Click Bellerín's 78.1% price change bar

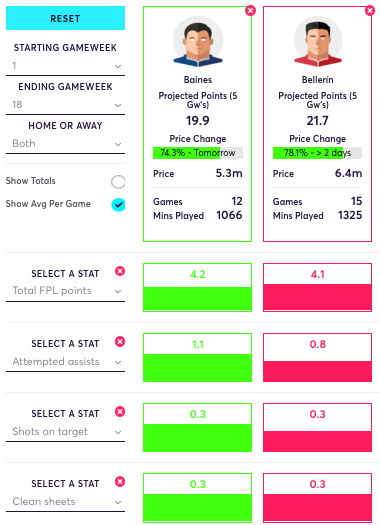coord(317,153)
